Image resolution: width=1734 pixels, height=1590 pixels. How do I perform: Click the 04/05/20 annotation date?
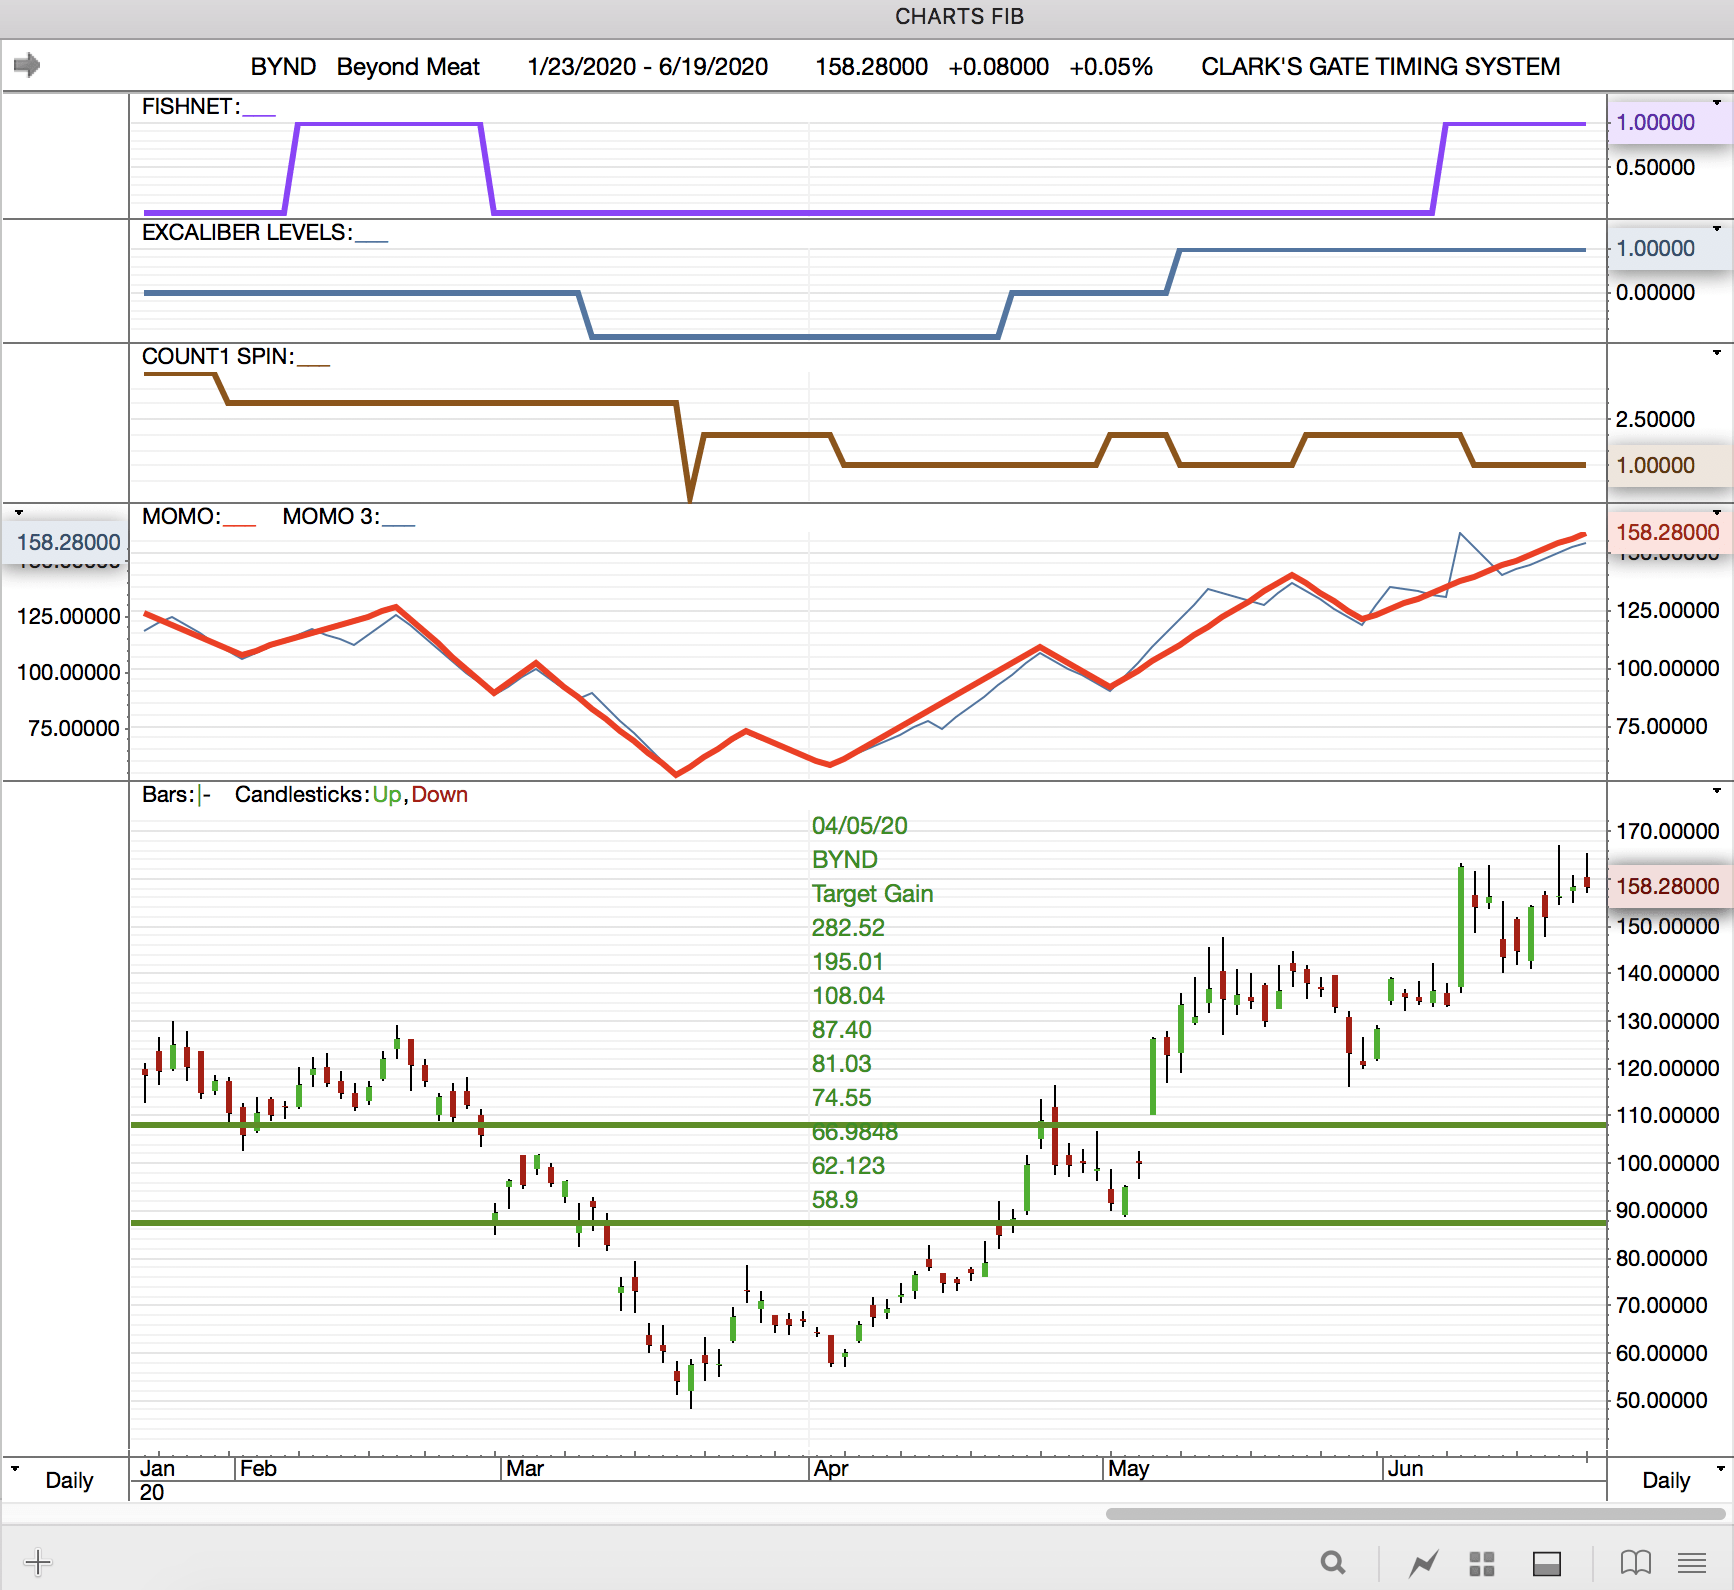(860, 826)
